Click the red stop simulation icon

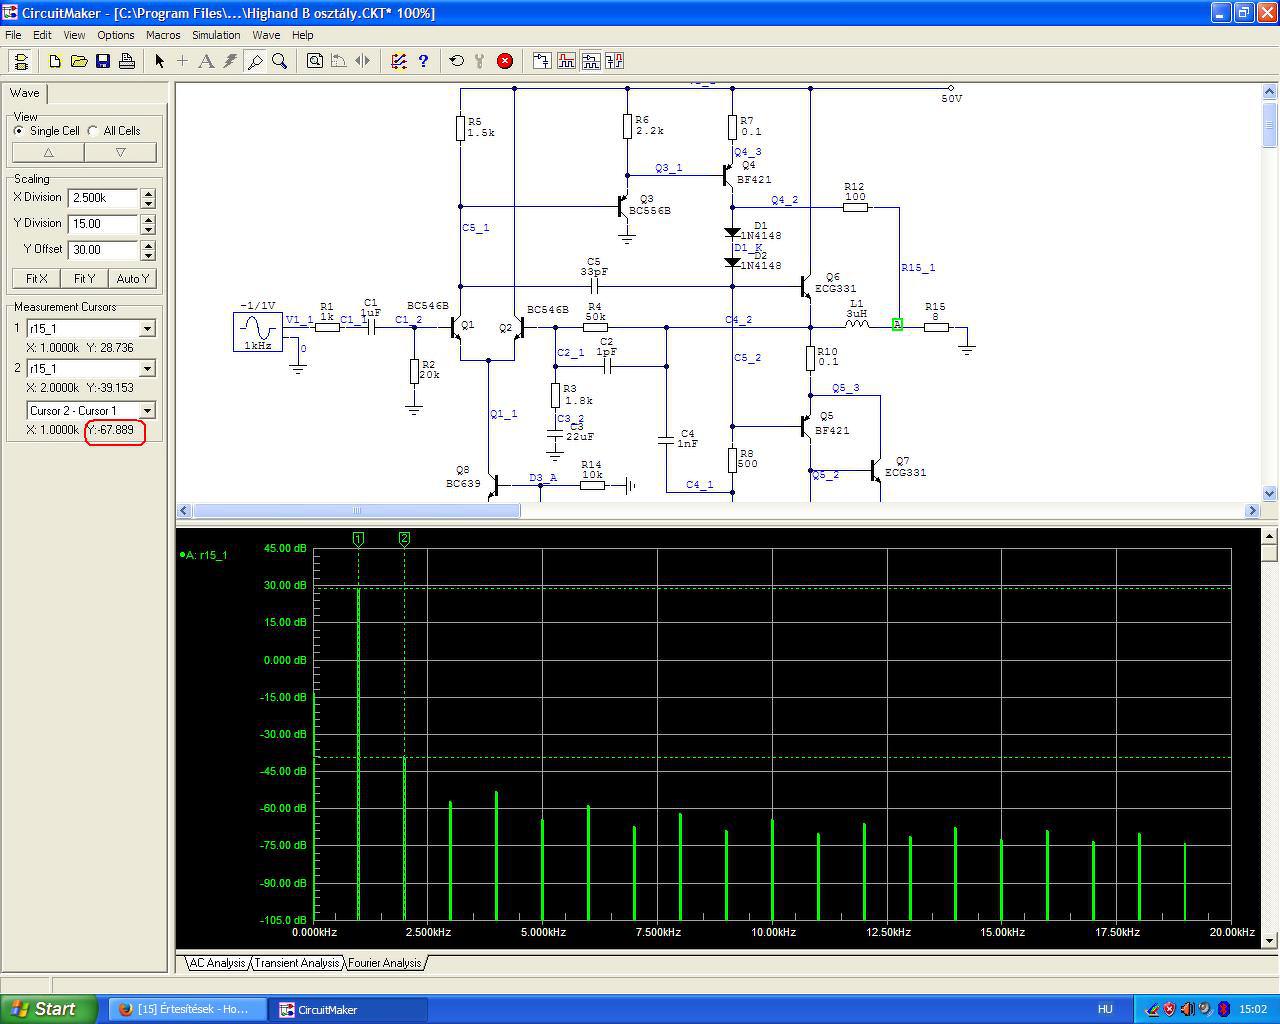click(x=505, y=61)
